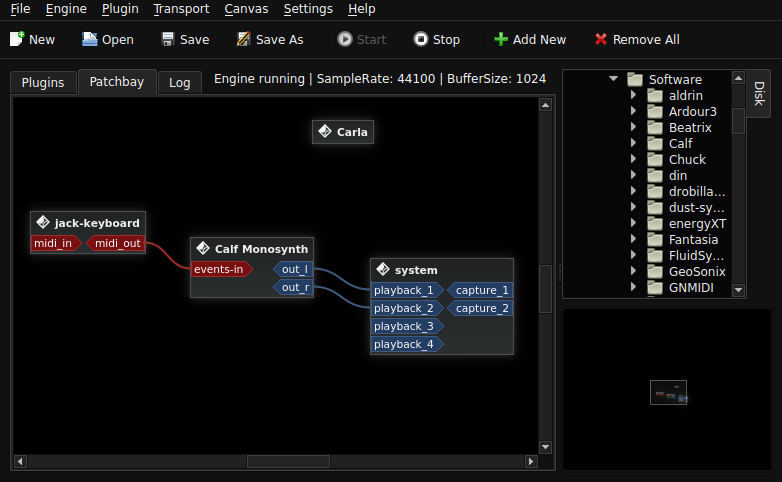The width and height of the screenshot is (782, 482).
Task: Open the Transport menu
Action: click(181, 9)
